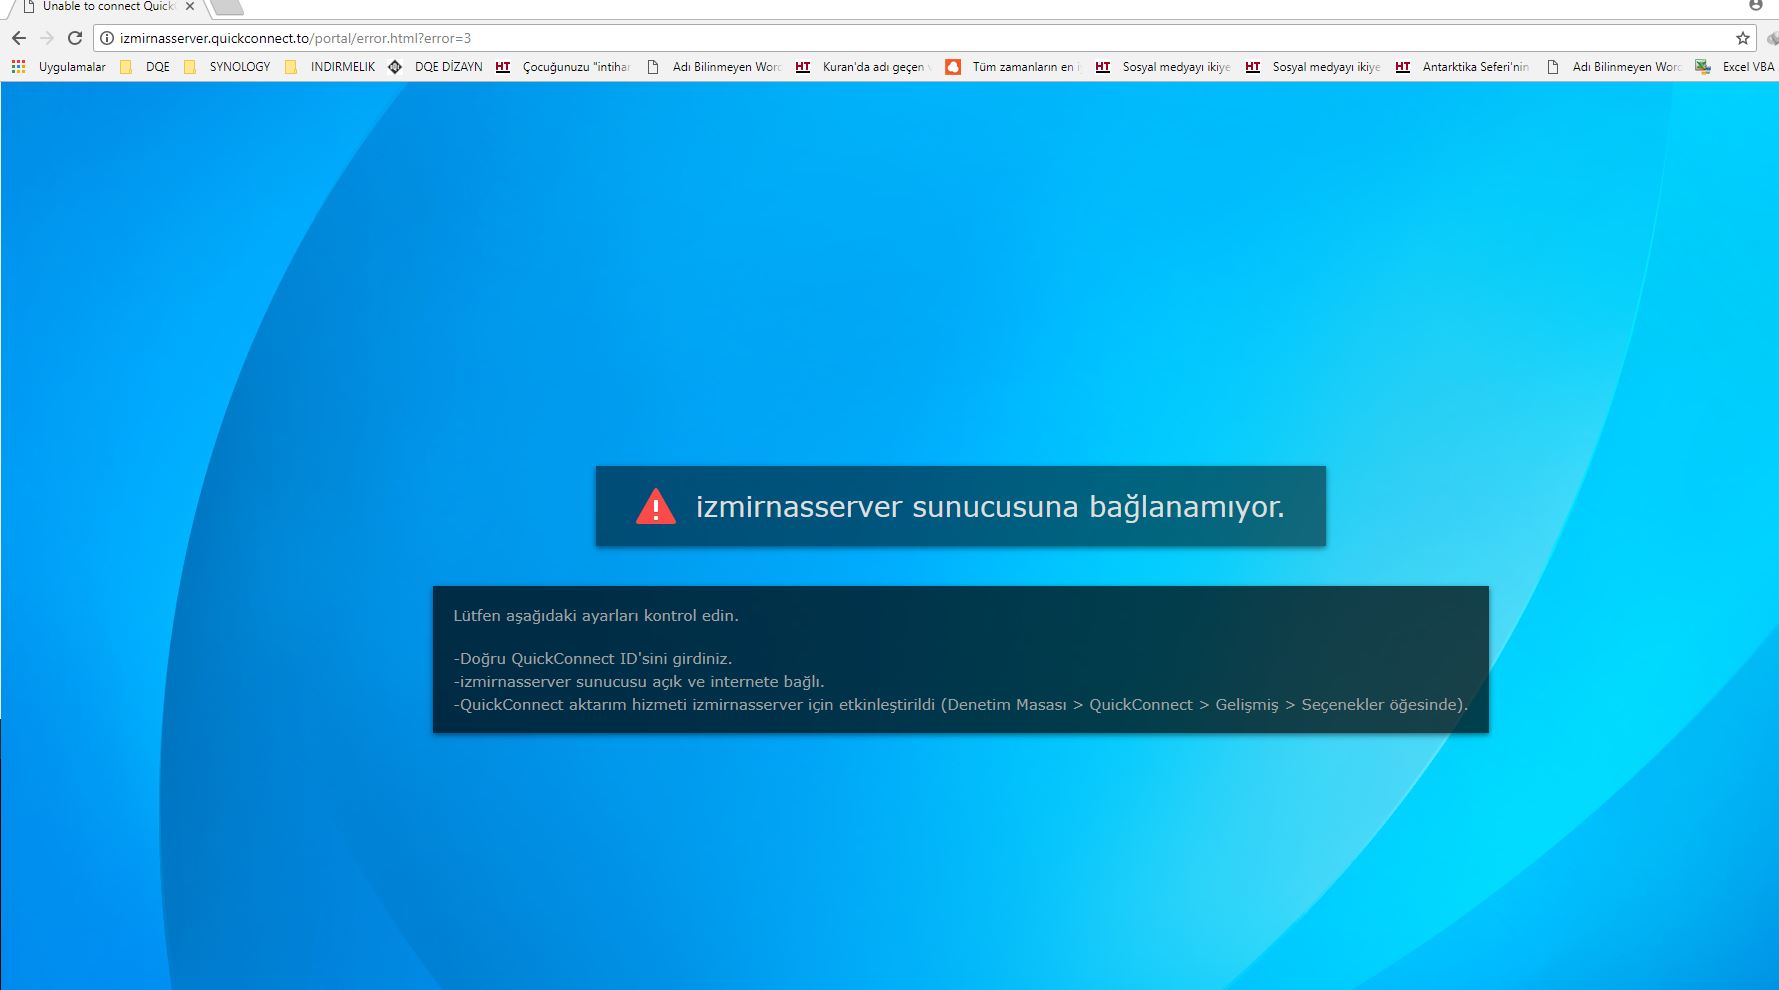Expand the SYNOLOGY bookmark folder
The width and height of the screenshot is (1779, 990).
pos(228,67)
